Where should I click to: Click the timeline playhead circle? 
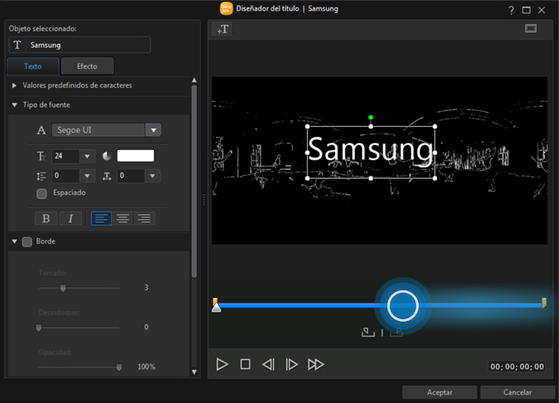coord(403,306)
